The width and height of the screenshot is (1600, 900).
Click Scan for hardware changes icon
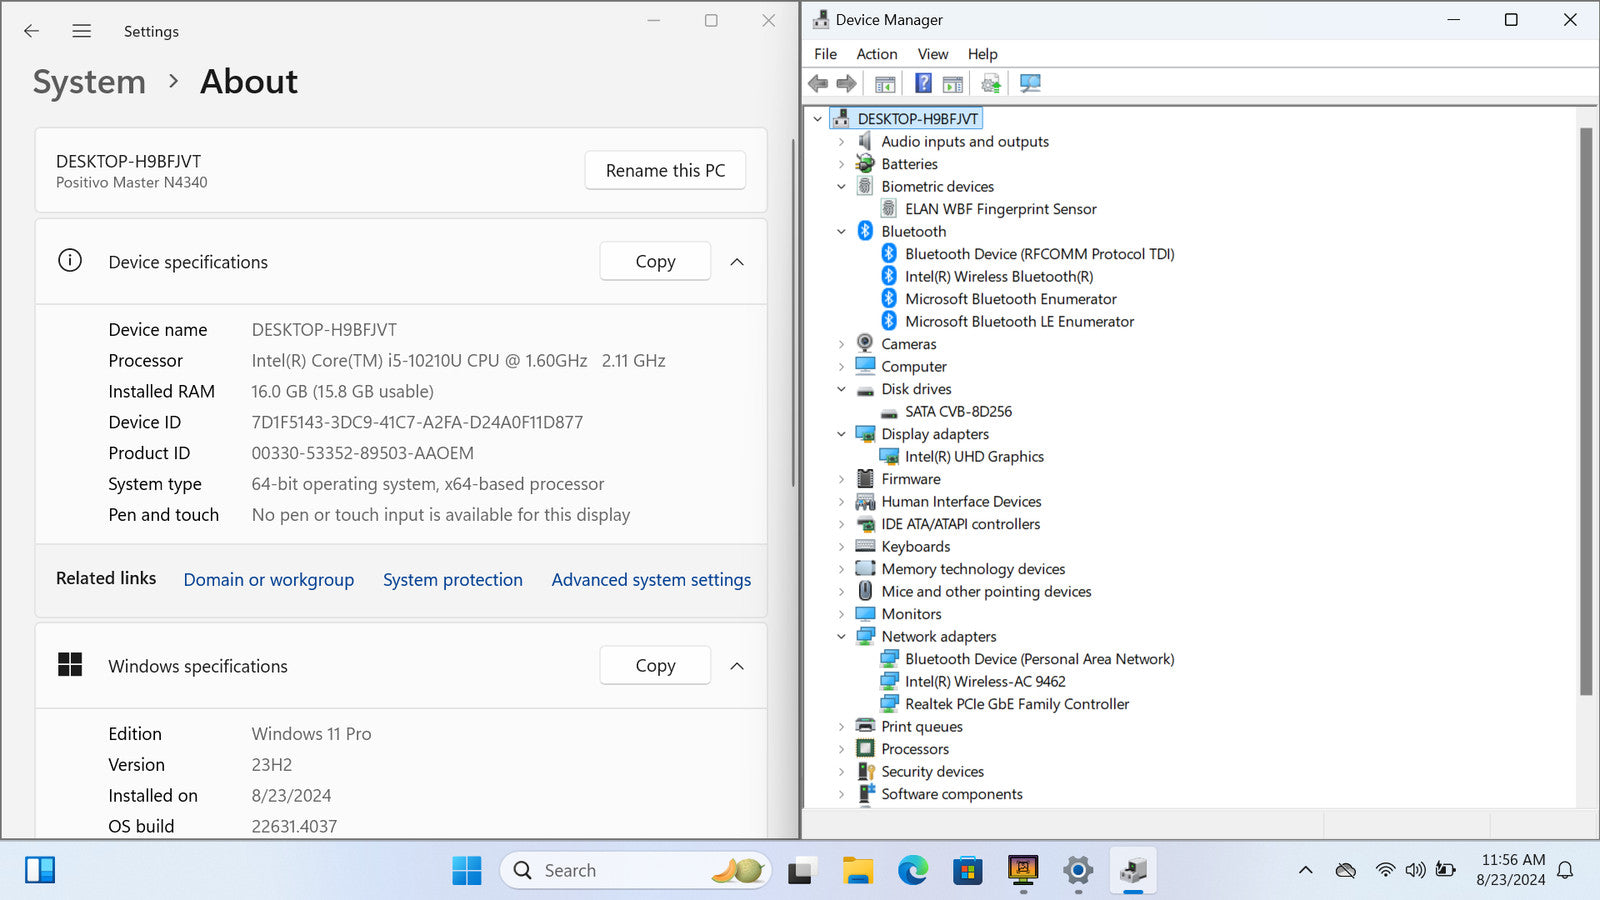click(x=1030, y=83)
